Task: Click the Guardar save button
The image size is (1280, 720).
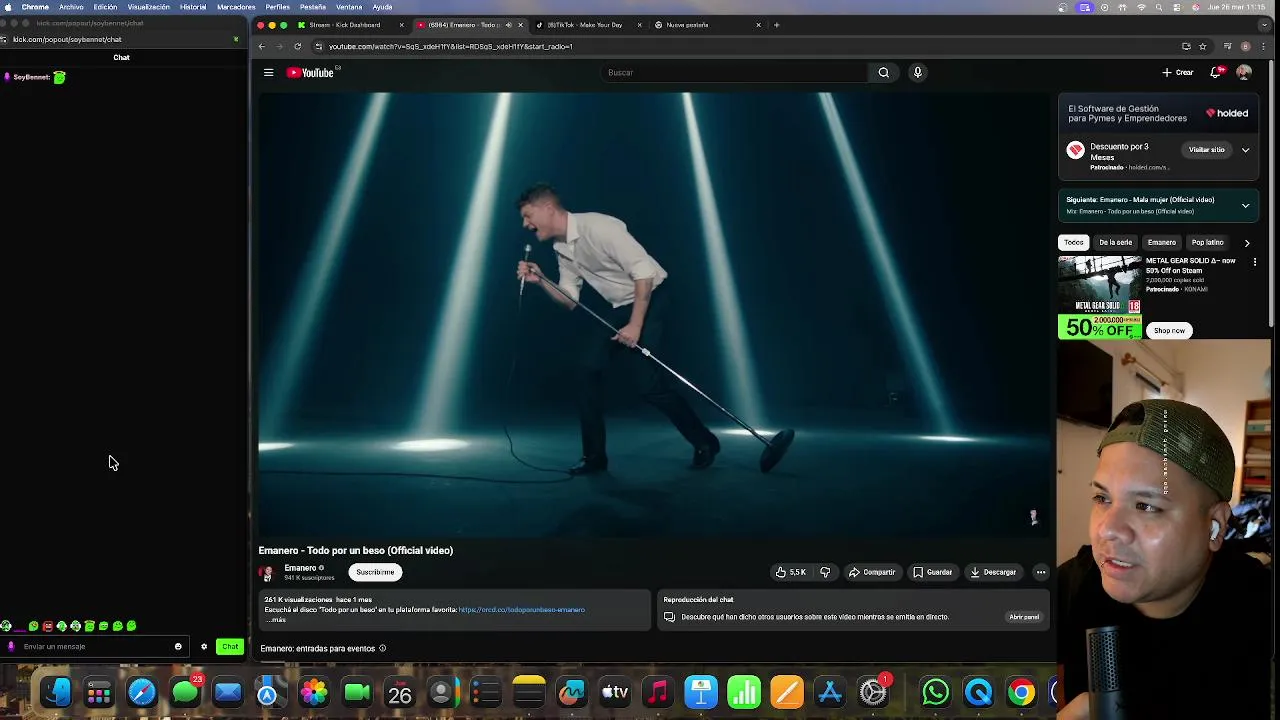Action: pos(932,572)
